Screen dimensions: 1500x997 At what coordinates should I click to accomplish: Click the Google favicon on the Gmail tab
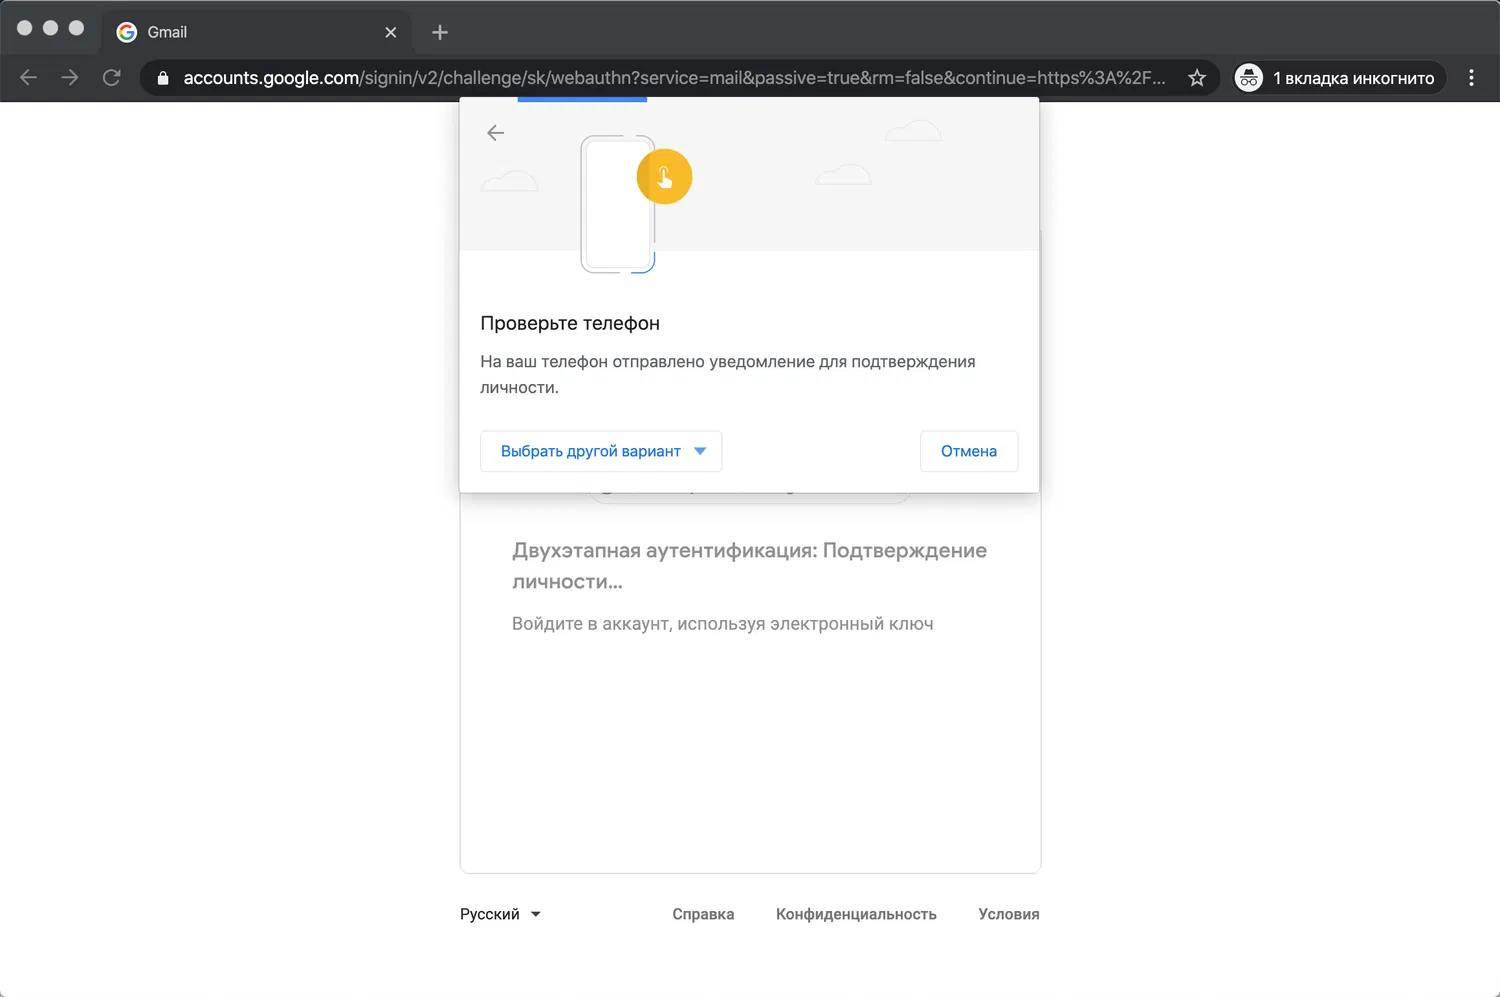point(127,32)
